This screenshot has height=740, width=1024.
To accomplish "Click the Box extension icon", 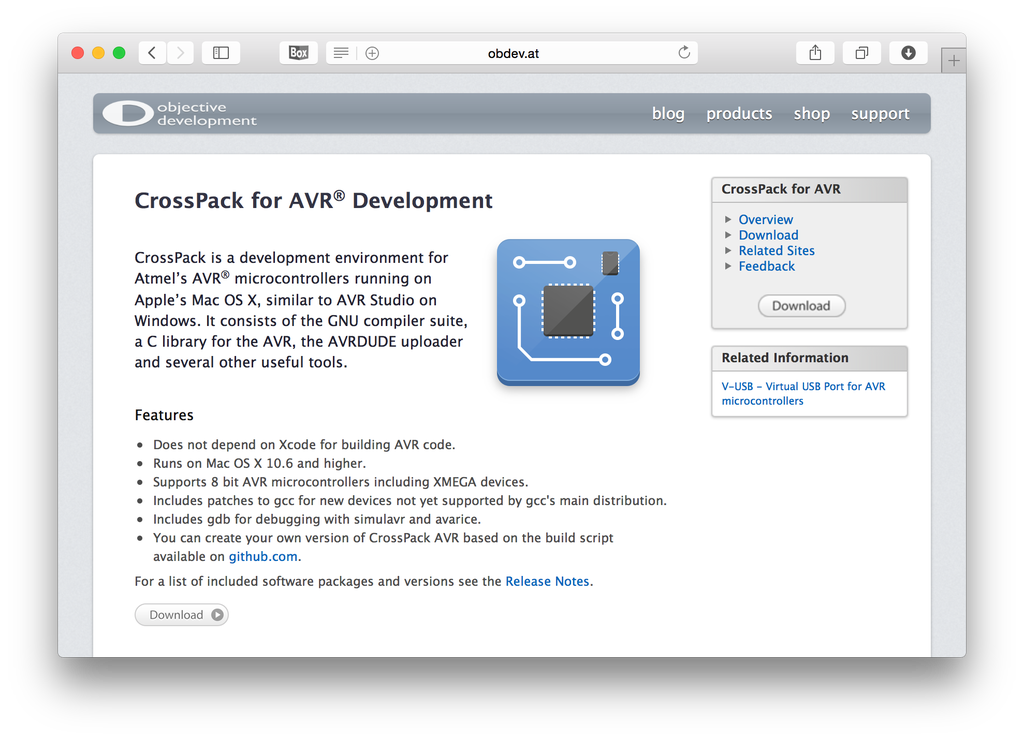I will [298, 53].
